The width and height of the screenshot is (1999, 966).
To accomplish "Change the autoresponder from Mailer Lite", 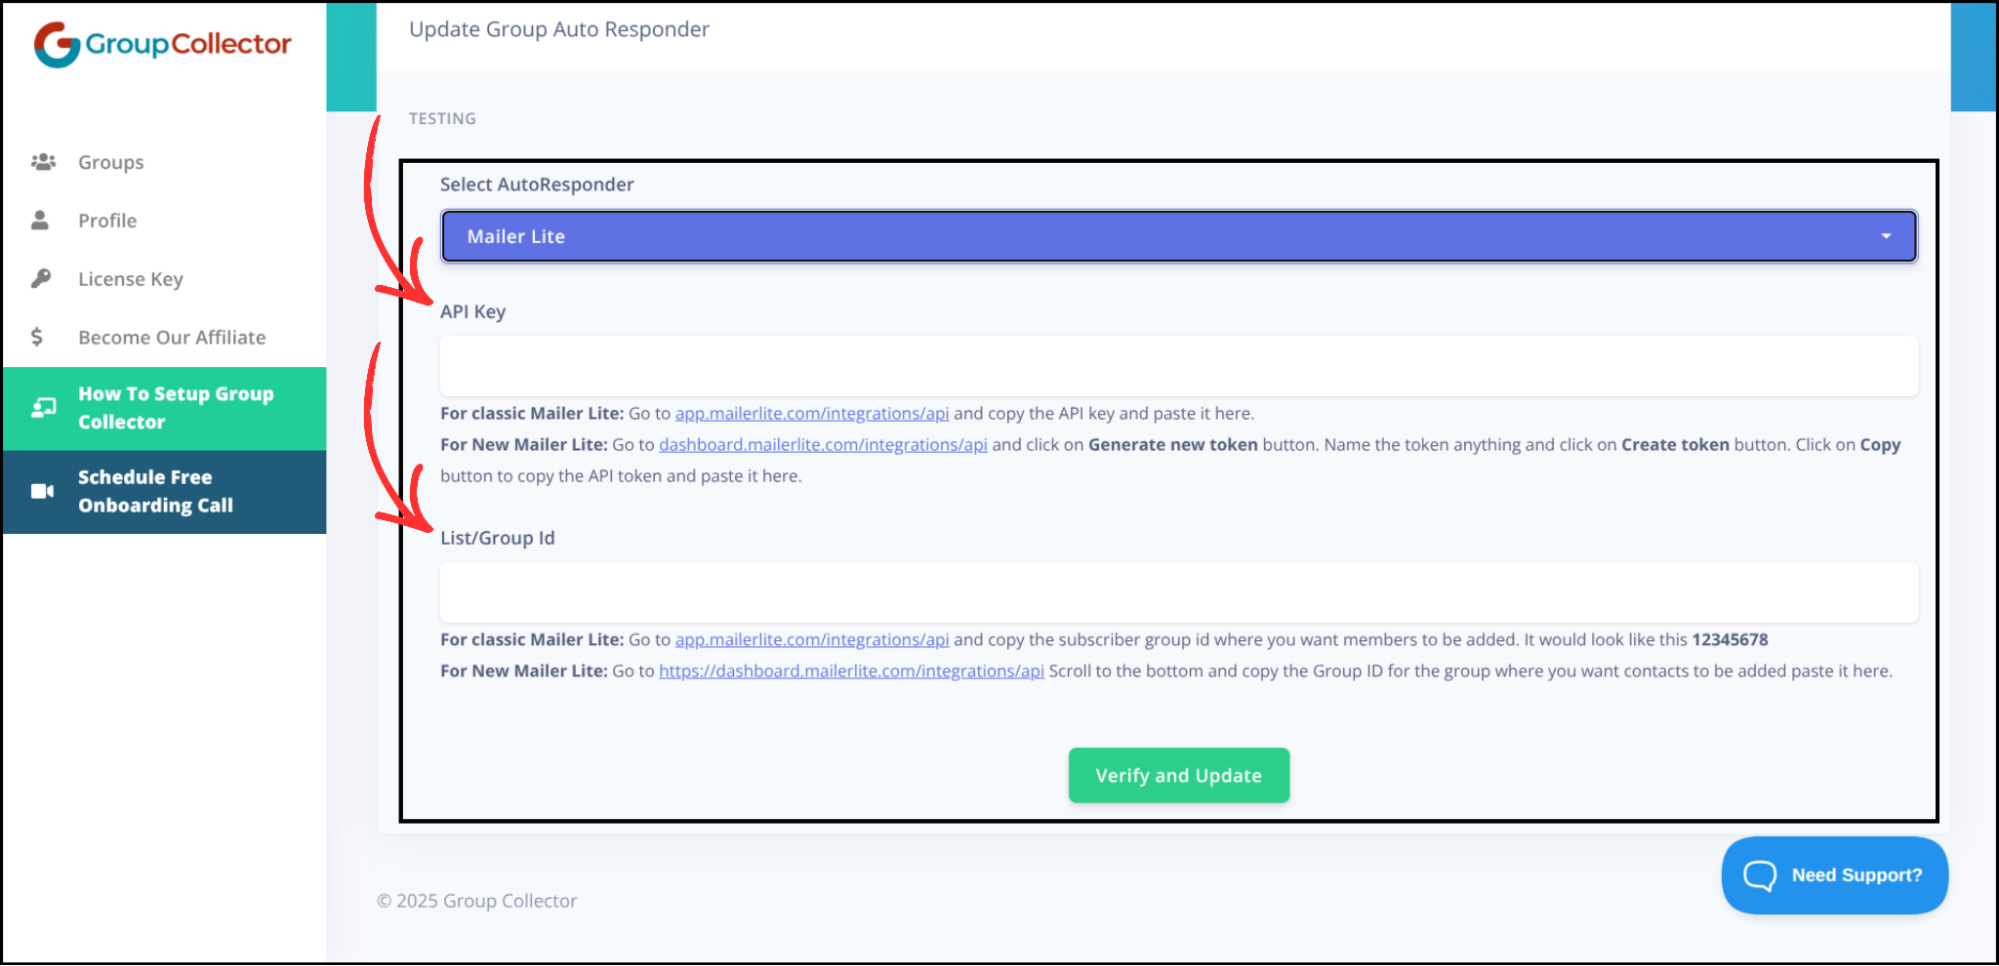I will point(1180,236).
